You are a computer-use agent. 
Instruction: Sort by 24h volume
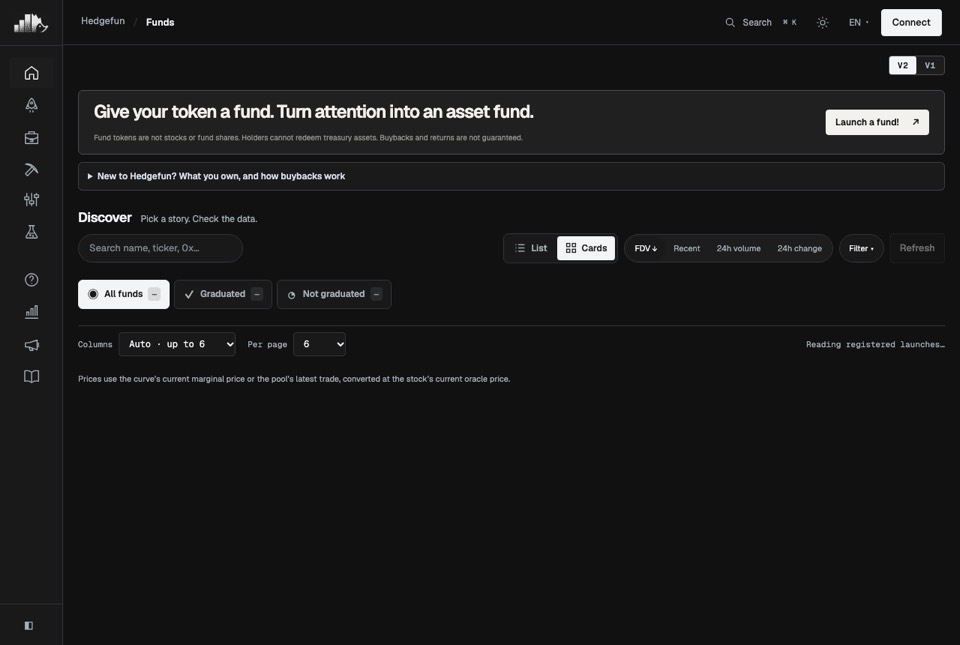pos(738,248)
